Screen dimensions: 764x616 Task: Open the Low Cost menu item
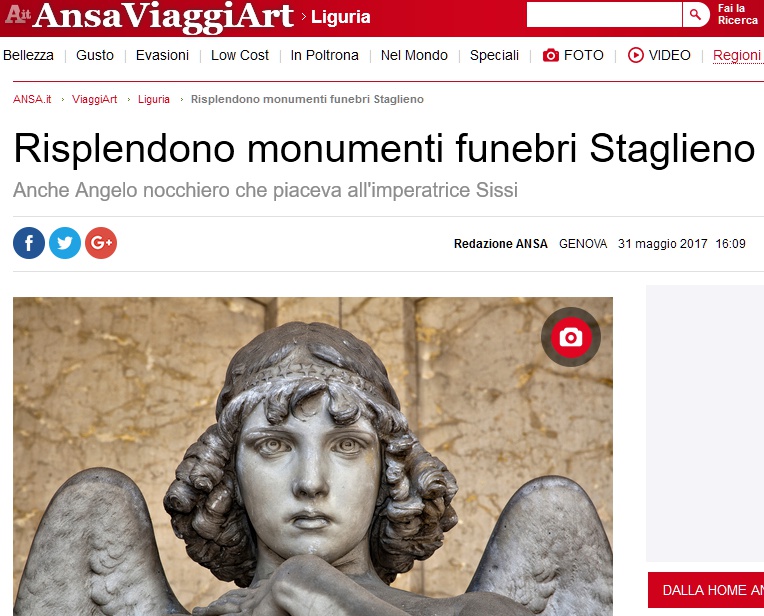tap(240, 55)
